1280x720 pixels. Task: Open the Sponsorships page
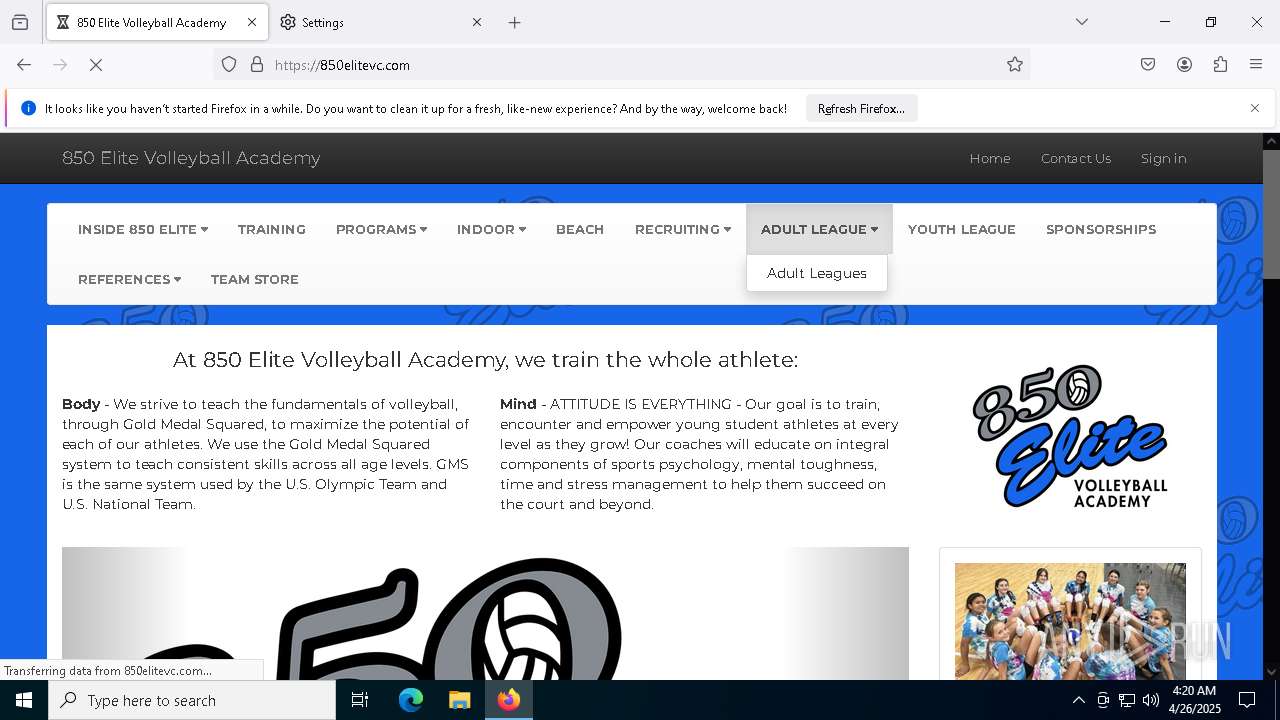click(1101, 229)
